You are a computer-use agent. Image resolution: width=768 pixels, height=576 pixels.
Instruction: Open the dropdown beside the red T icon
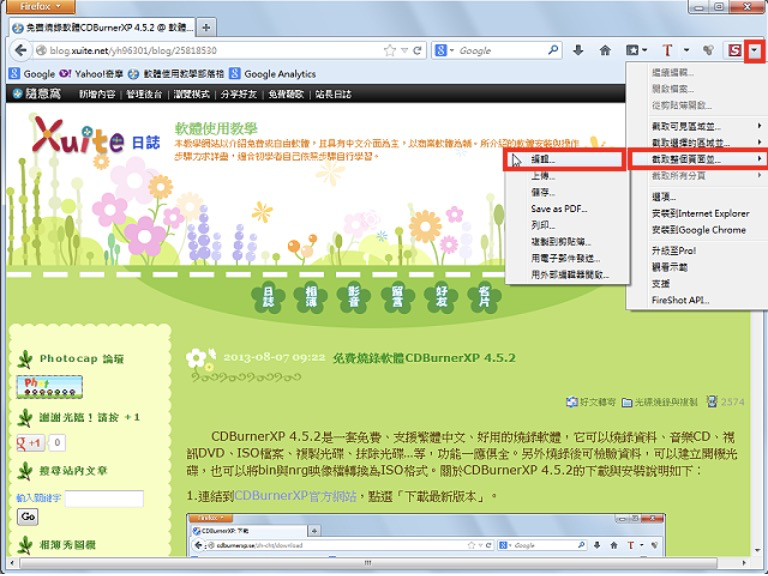pyautogui.click(x=686, y=50)
